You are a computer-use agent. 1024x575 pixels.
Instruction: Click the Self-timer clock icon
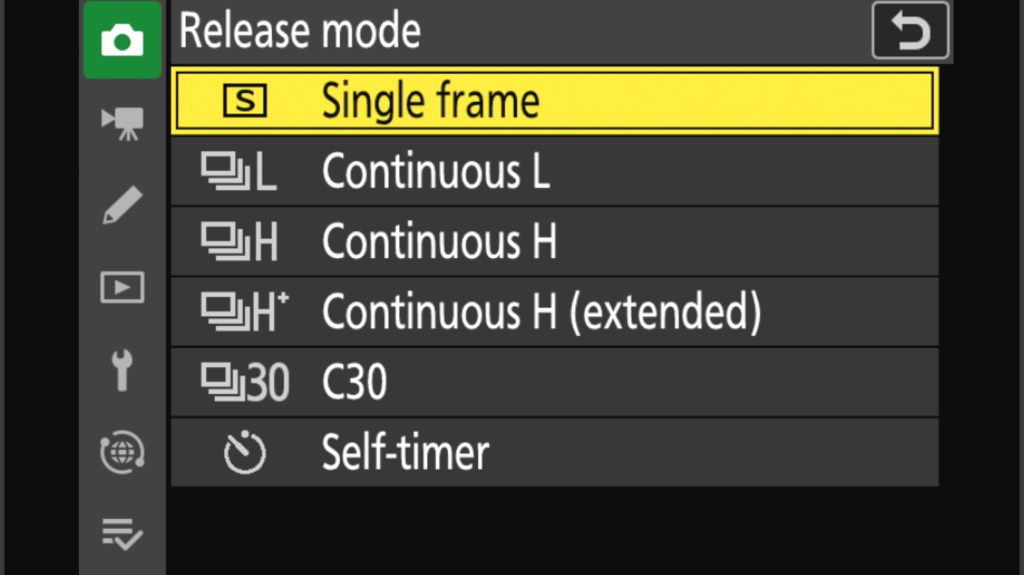[244, 453]
